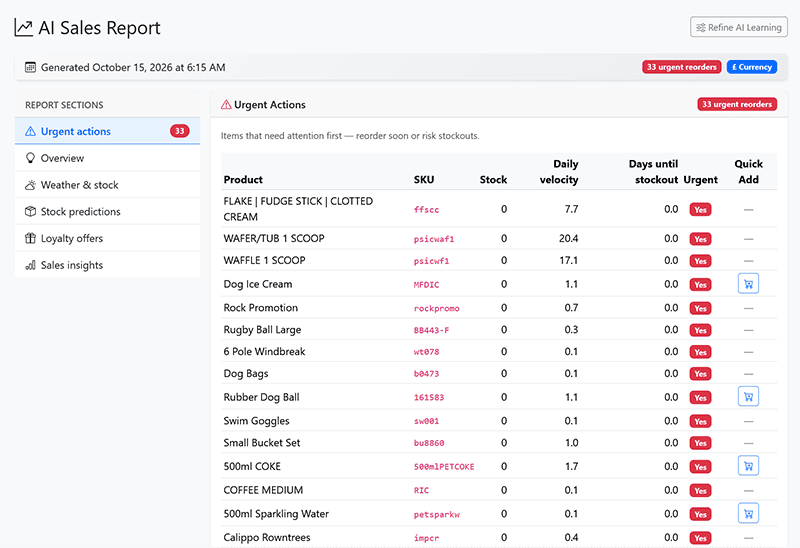Viewport: 800px width, 548px height.
Task: Select SKU code petsparkw
Action: (436, 514)
